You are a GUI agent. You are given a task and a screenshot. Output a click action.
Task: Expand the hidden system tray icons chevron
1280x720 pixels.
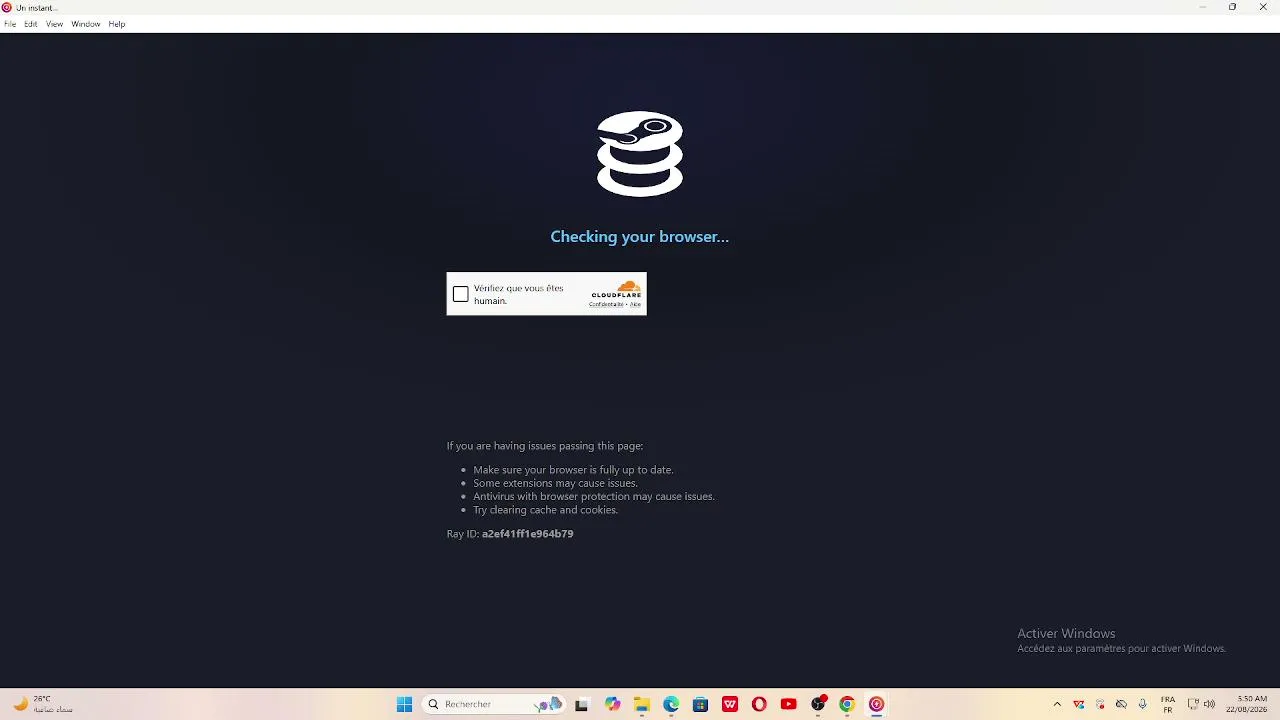[x=1057, y=704]
